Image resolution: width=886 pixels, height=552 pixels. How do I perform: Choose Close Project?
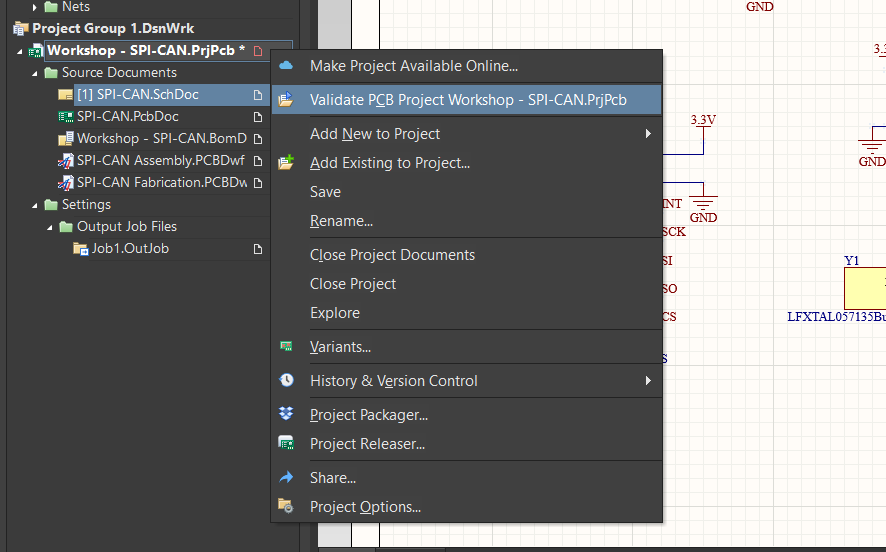coord(467,284)
